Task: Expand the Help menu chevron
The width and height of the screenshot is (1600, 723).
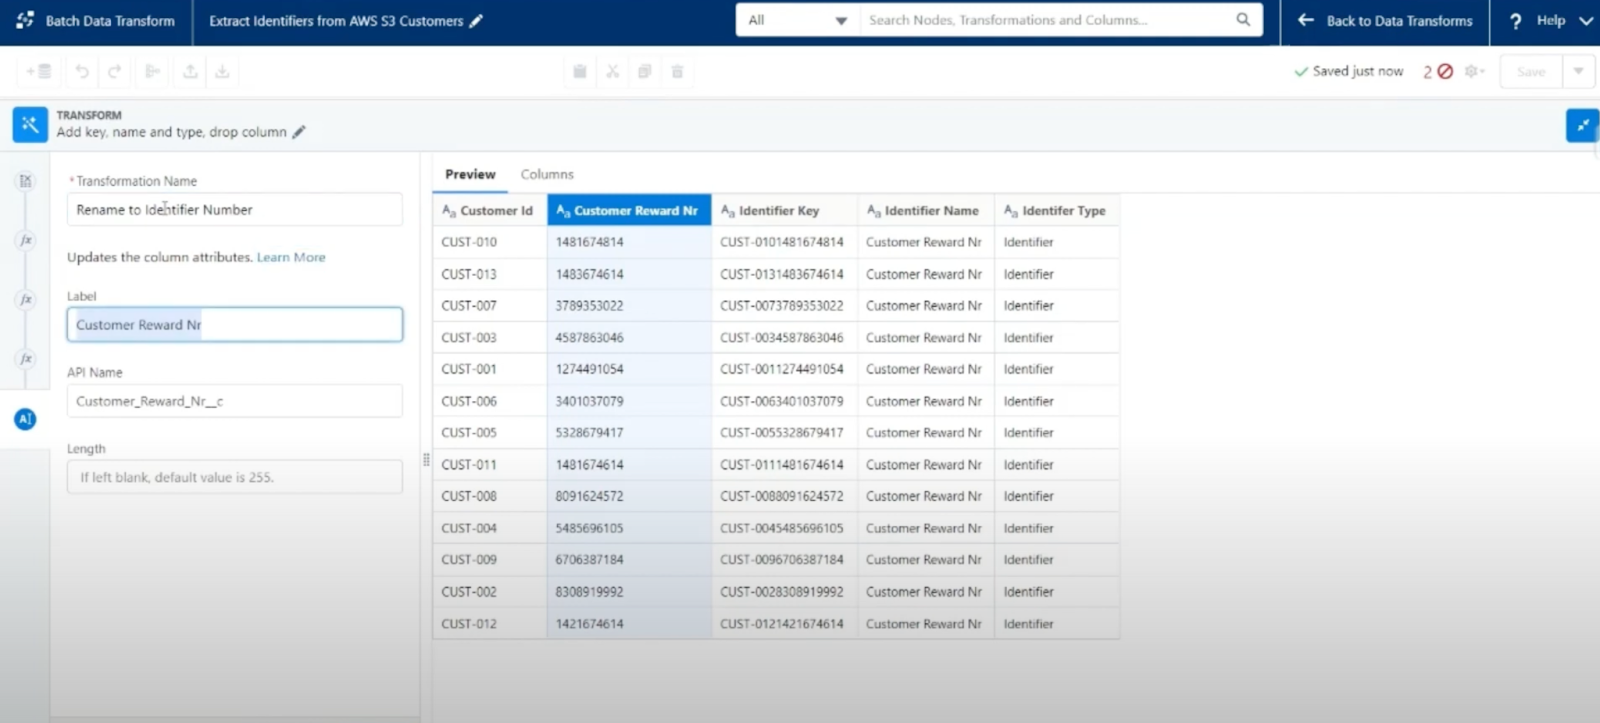Action: pyautogui.click(x=1585, y=21)
